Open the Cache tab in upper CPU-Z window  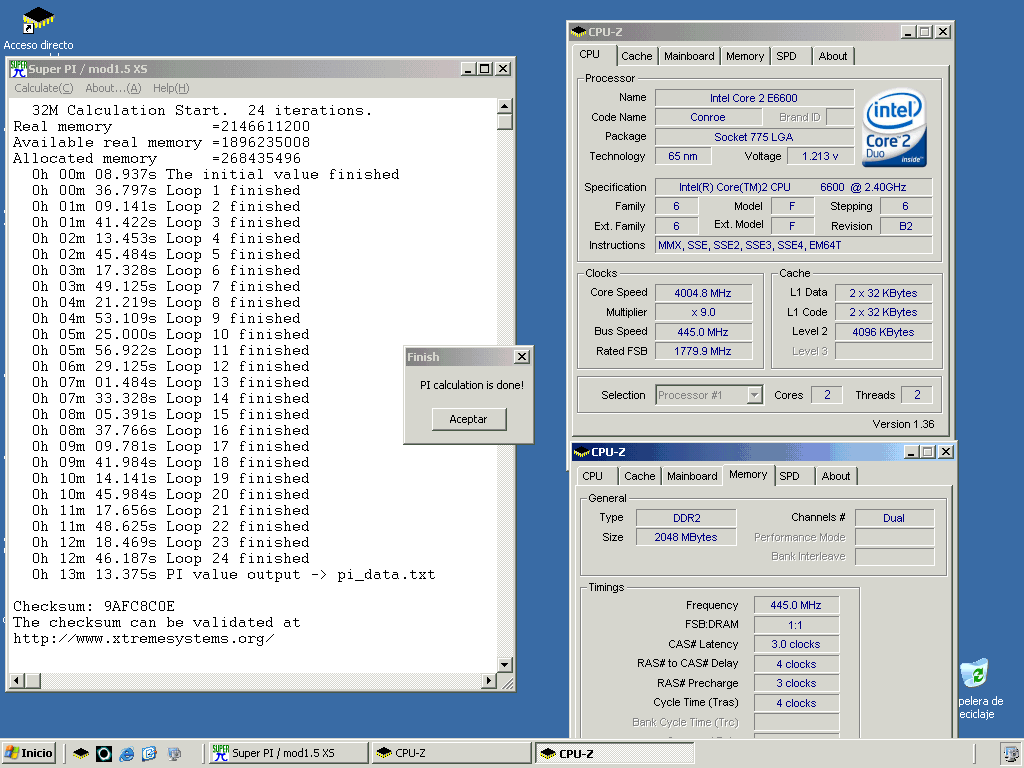pyautogui.click(x=636, y=56)
